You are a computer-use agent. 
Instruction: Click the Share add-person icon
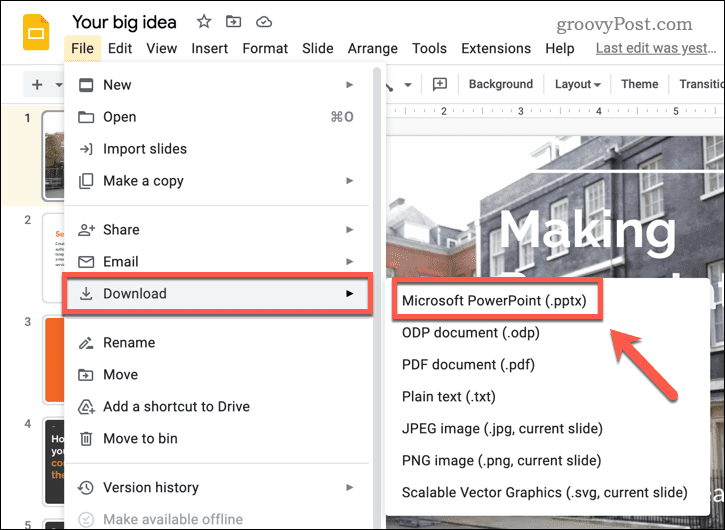86,229
